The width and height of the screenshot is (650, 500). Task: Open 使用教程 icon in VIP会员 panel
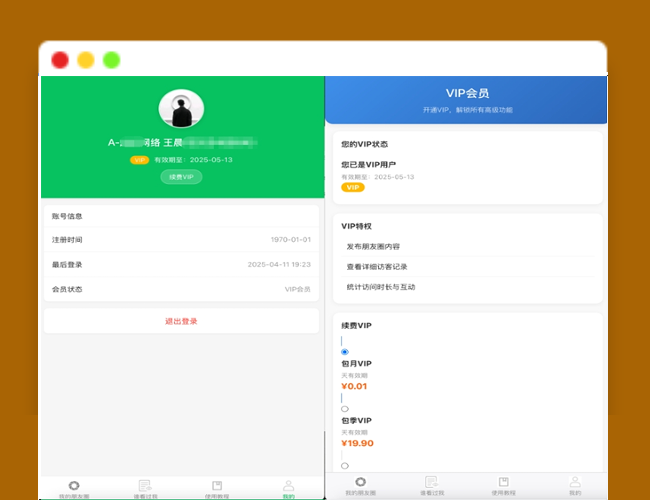point(503,482)
